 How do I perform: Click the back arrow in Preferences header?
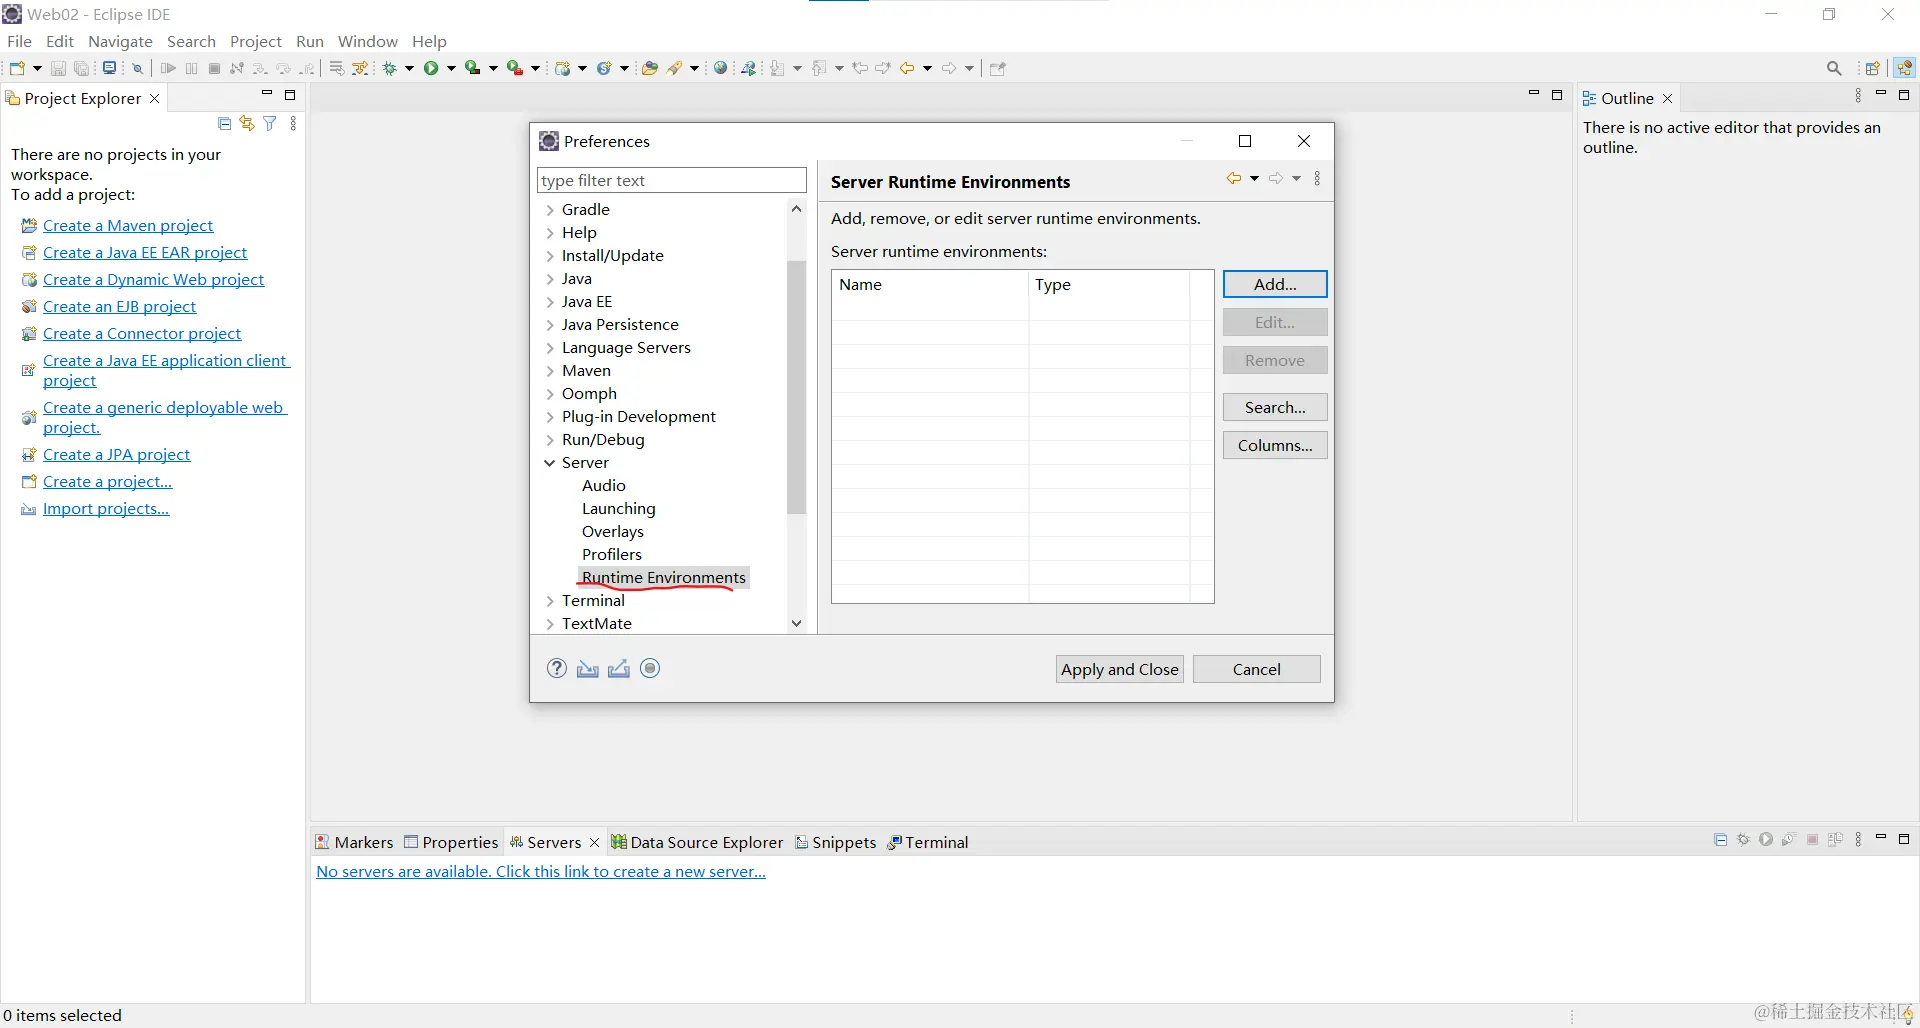point(1234,178)
